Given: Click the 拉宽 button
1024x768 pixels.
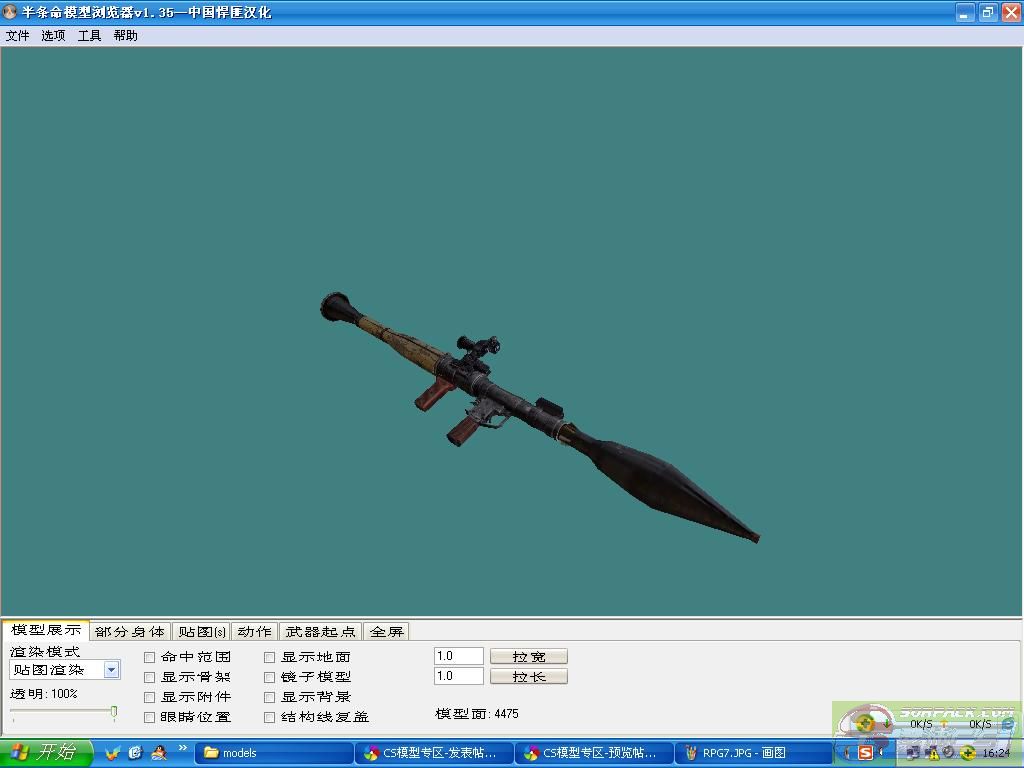Looking at the screenshot, I should click(529, 656).
